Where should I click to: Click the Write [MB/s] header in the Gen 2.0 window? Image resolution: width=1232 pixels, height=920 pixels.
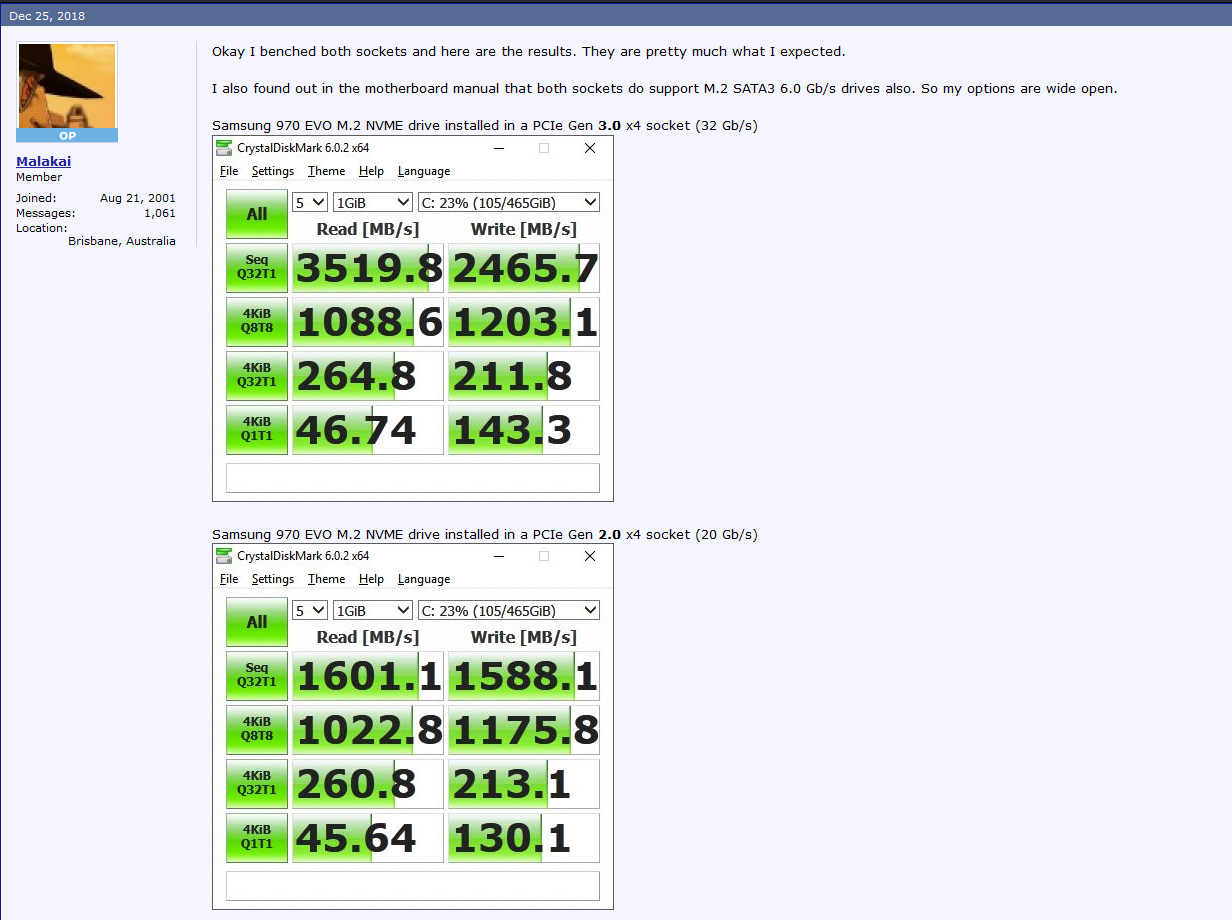point(524,637)
